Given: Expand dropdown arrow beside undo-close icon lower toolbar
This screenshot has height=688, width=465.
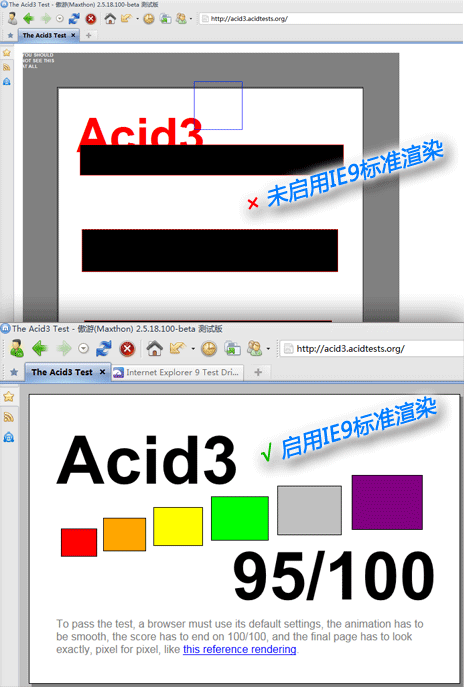Looking at the screenshot, I should tap(193, 349).
